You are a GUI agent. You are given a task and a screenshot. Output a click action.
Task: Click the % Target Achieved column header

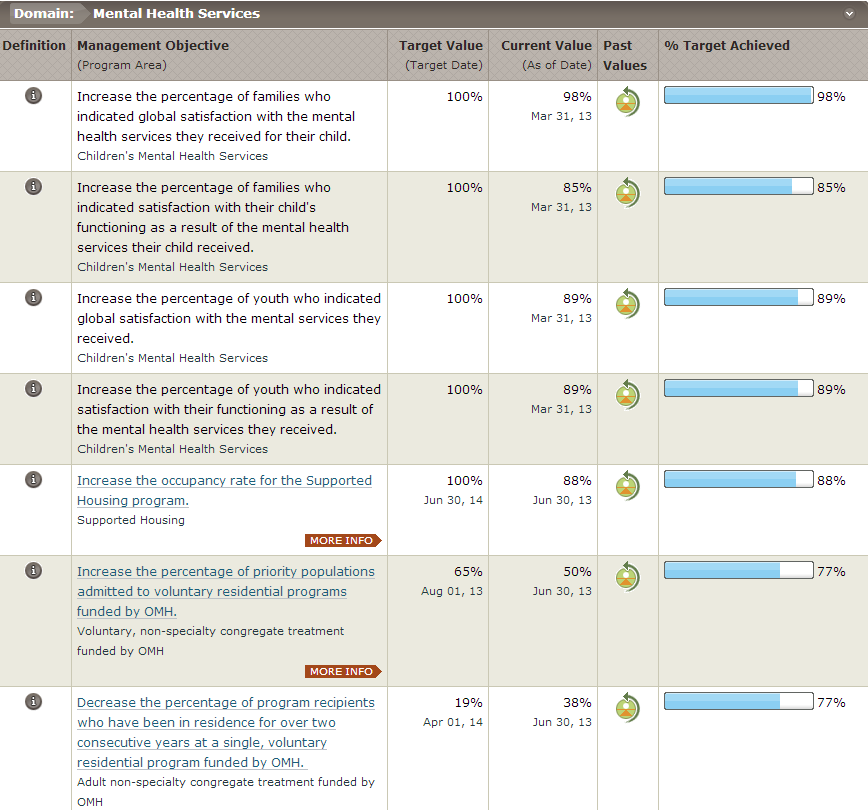click(x=727, y=46)
